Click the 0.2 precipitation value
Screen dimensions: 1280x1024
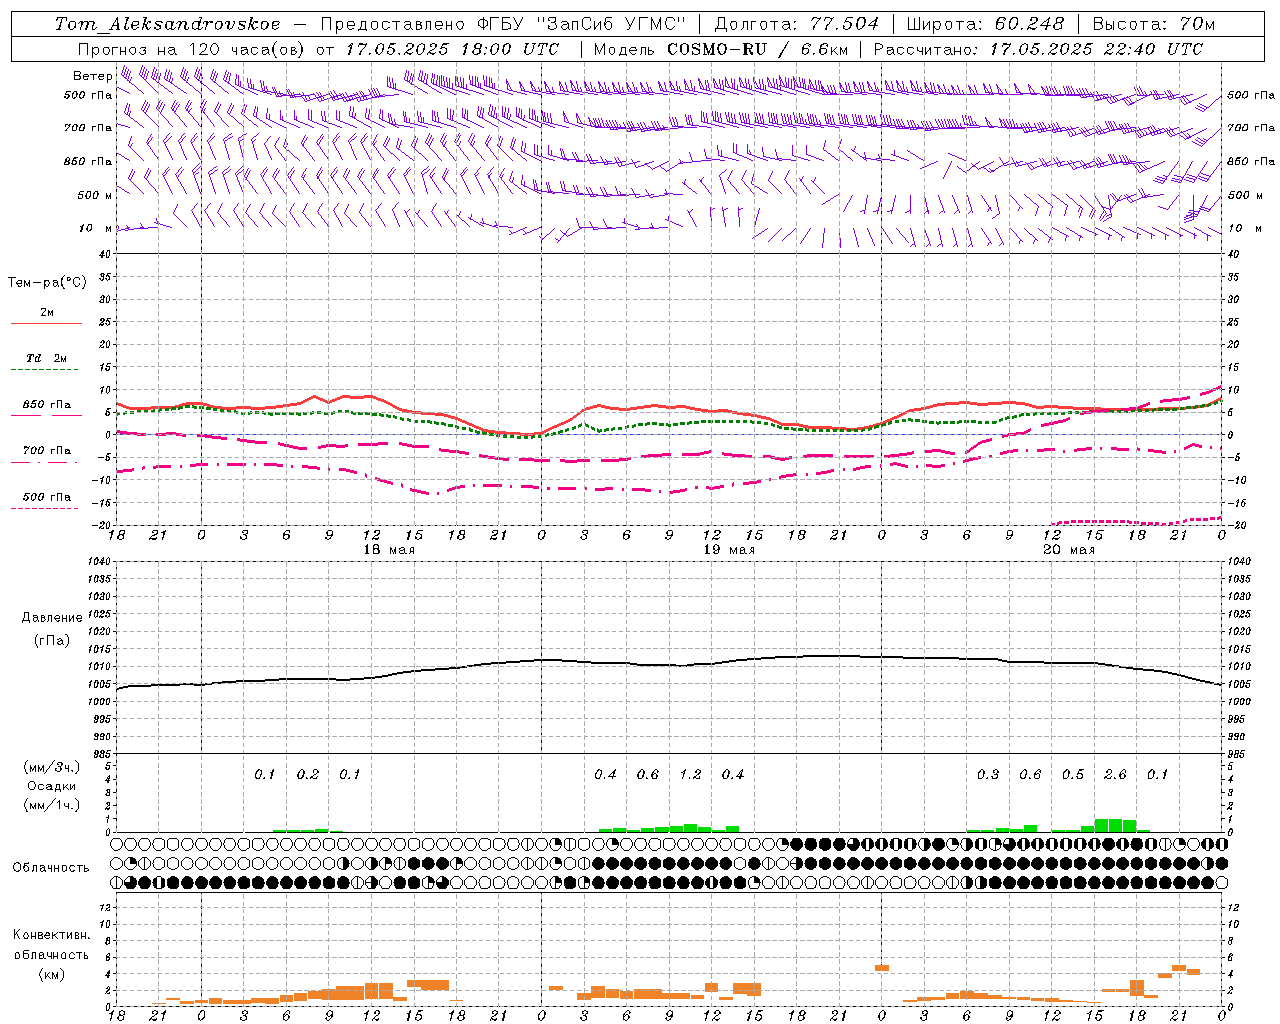point(308,775)
